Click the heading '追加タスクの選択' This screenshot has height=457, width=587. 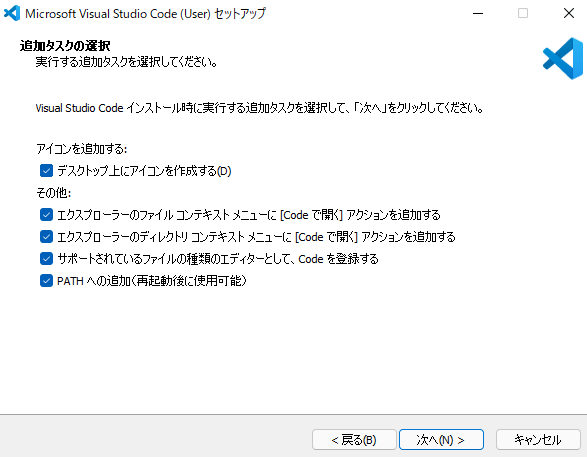65,46
